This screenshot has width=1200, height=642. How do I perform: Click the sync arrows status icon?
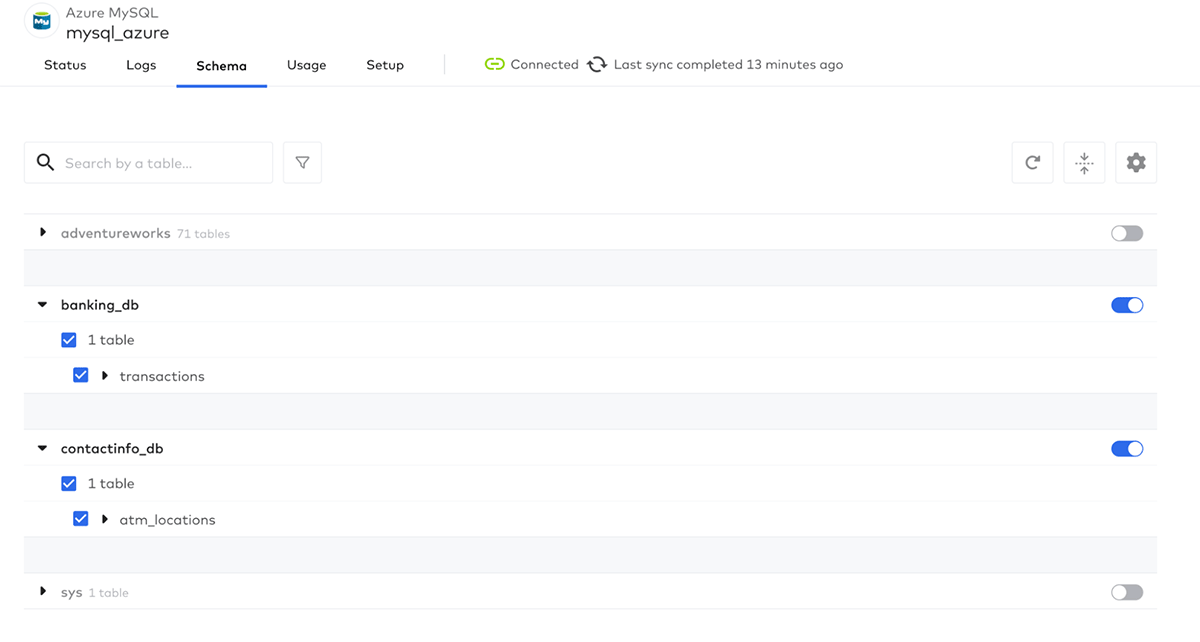pos(597,64)
